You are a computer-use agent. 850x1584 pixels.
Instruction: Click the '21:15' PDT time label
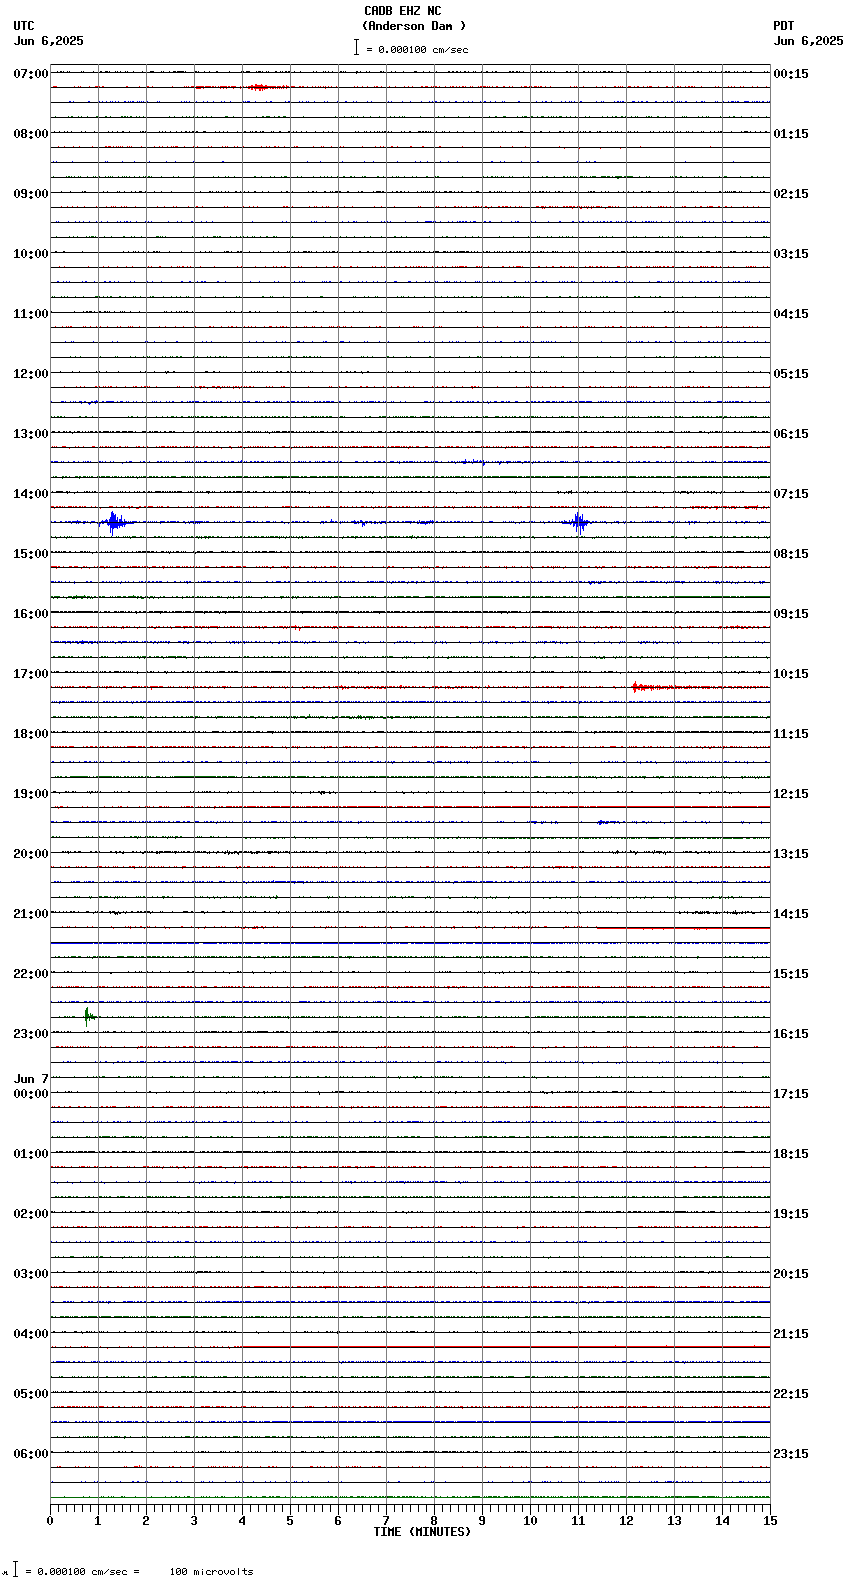791,1334
